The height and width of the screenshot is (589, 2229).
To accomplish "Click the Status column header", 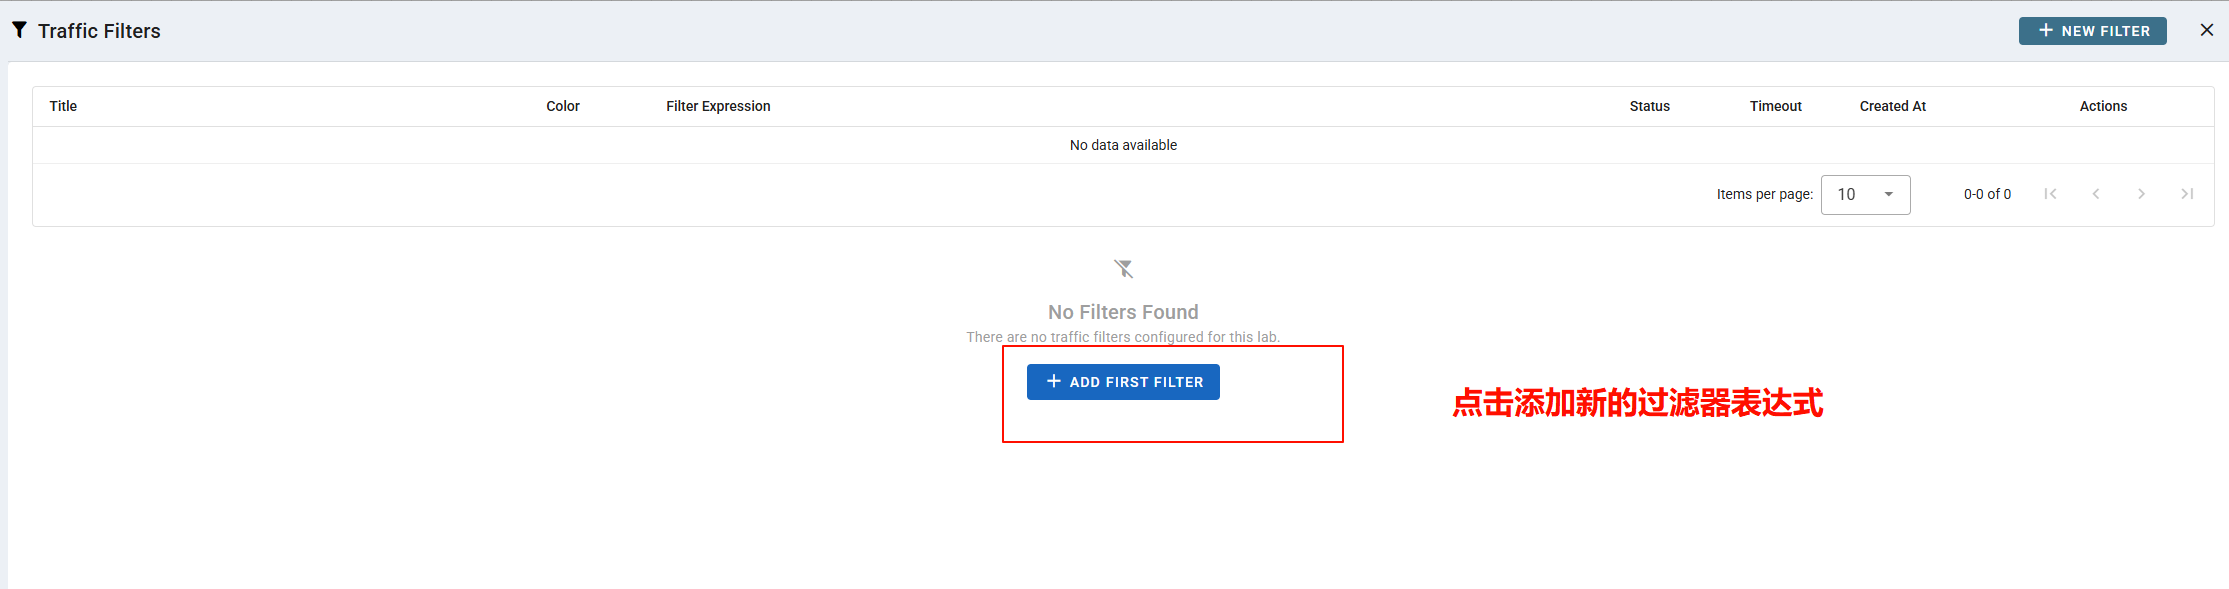I will pyautogui.click(x=1649, y=106).
